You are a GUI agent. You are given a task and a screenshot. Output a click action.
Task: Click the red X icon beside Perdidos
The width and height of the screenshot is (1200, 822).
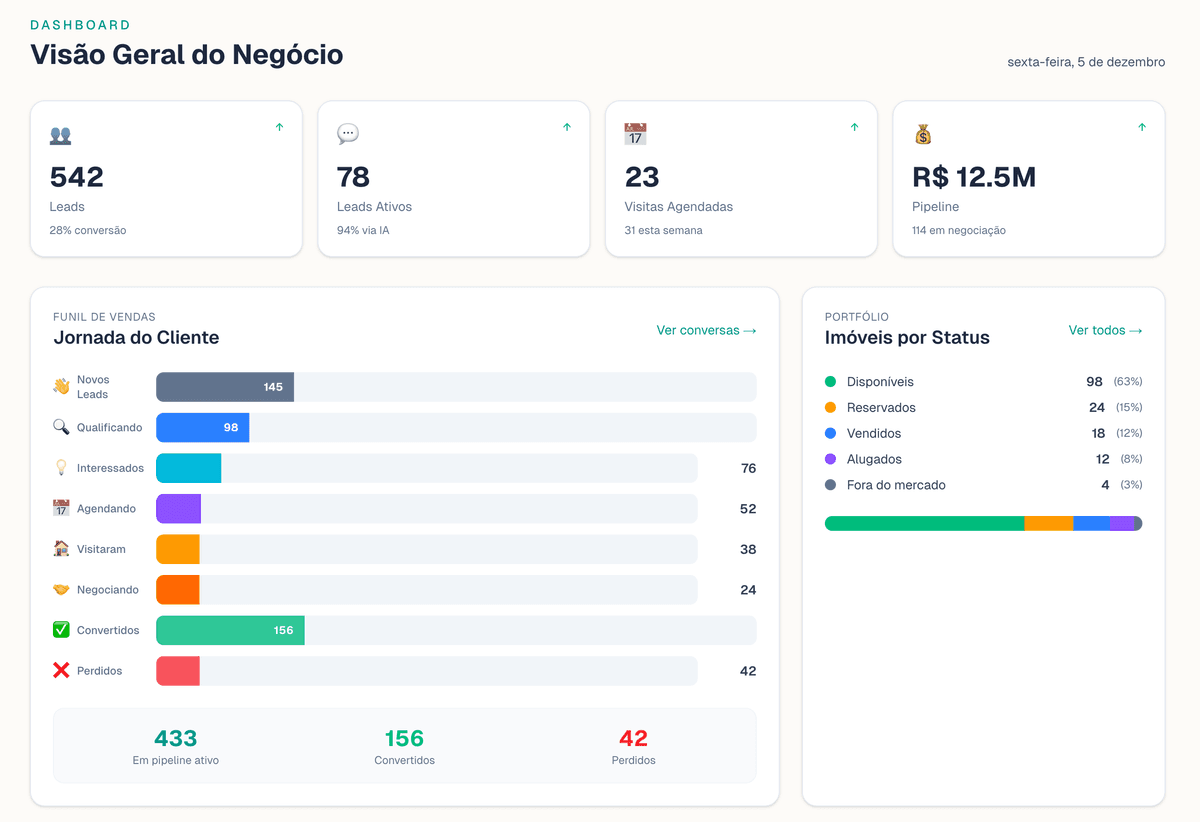tap(62, 670)
